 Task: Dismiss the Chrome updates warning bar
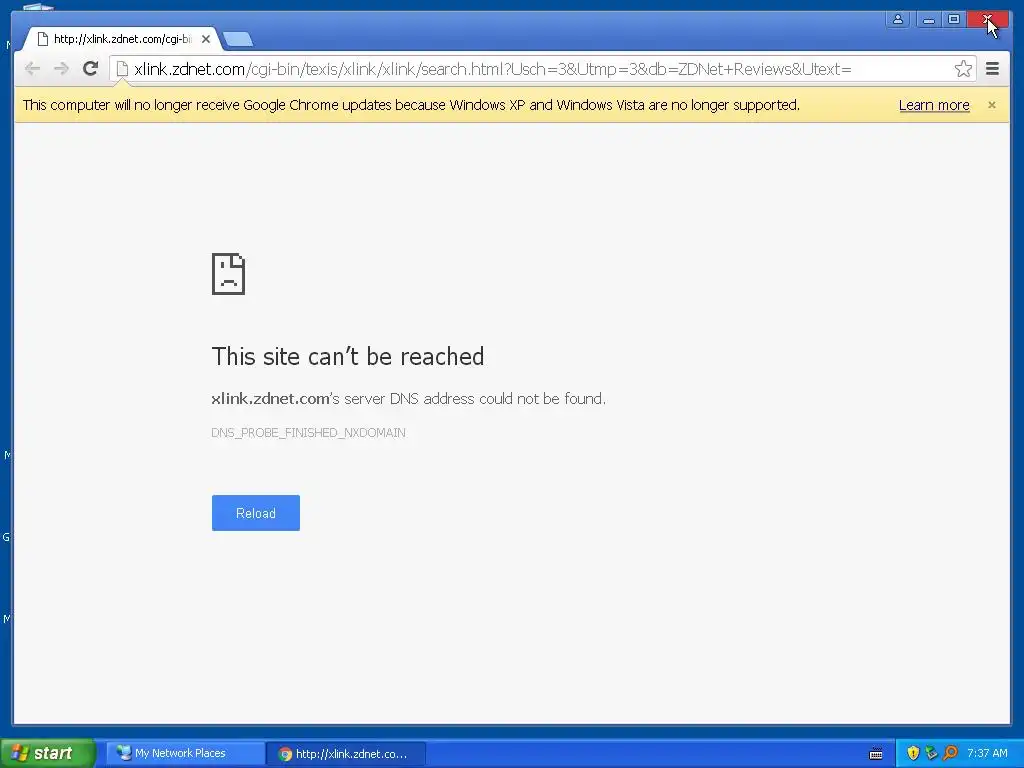tap(991, 105)
